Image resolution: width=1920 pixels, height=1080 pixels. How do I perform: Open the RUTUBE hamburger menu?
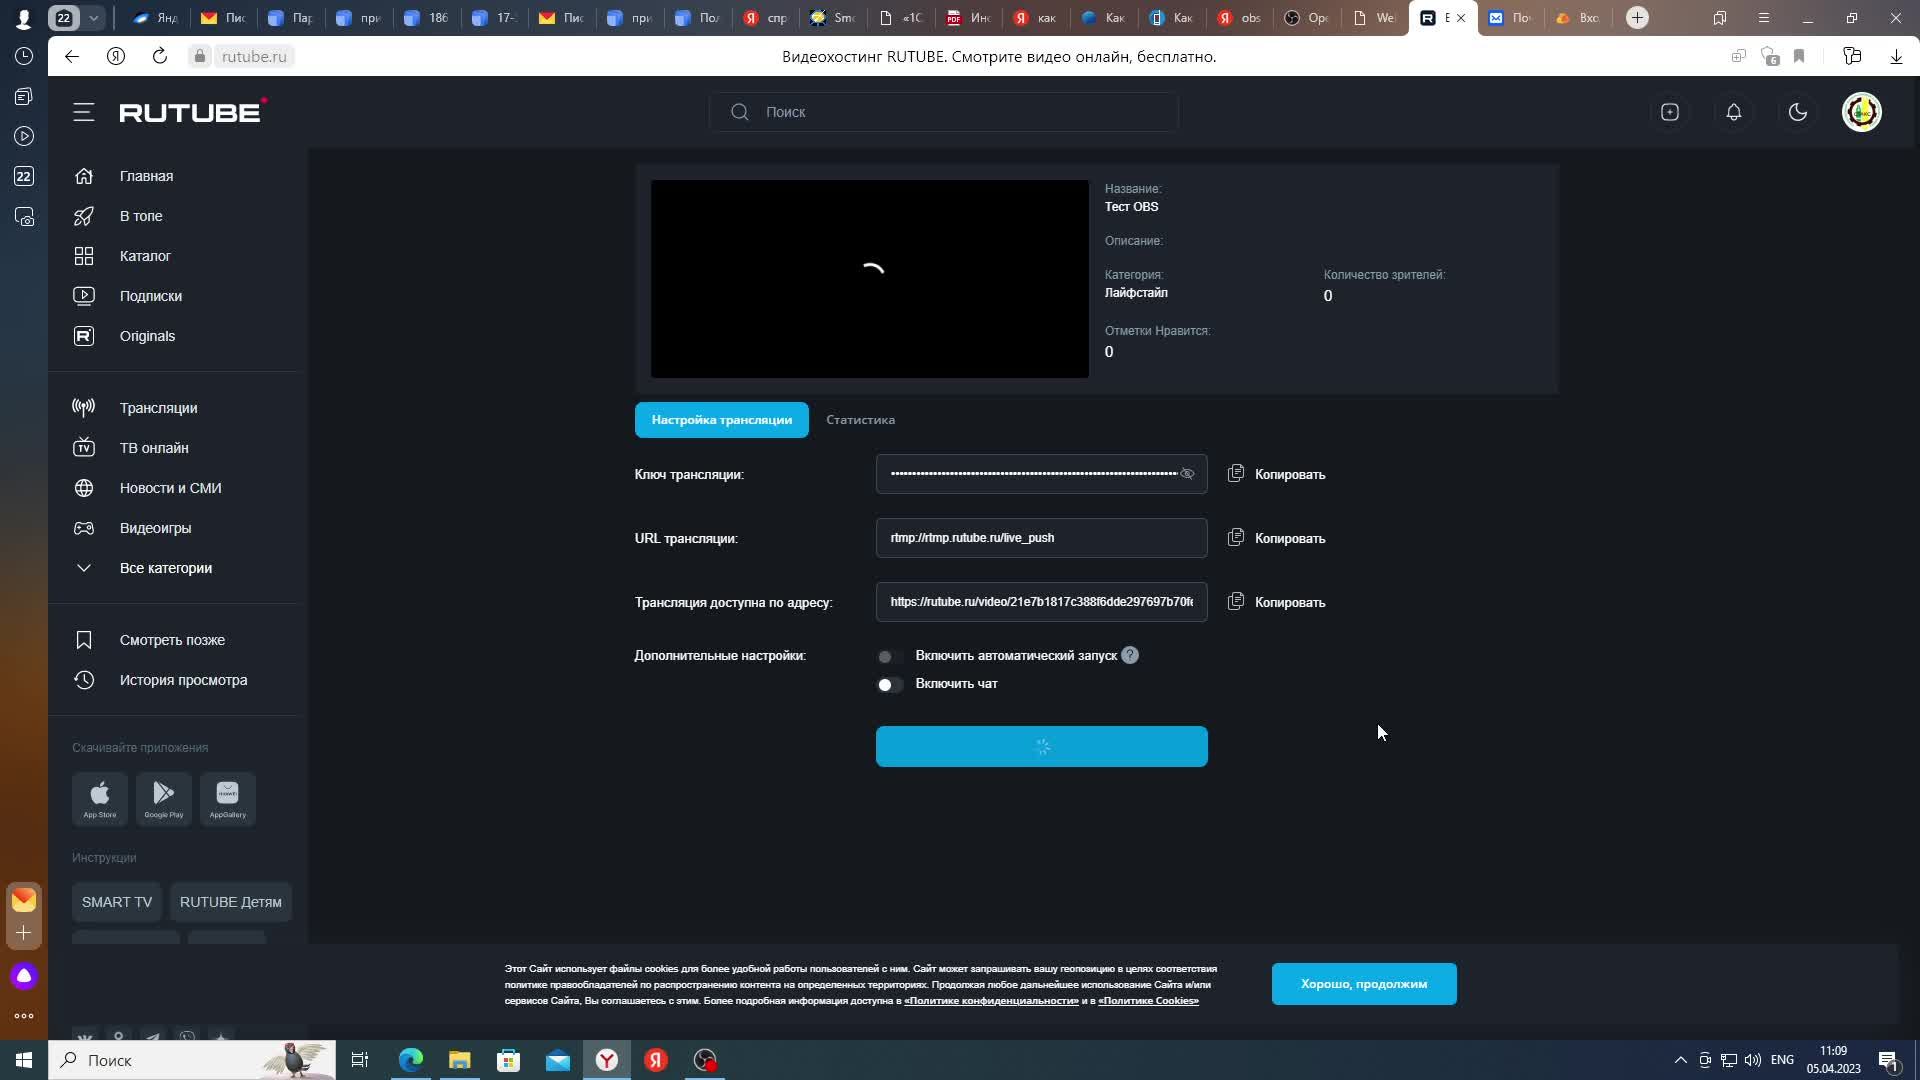[x=84, y=112]
